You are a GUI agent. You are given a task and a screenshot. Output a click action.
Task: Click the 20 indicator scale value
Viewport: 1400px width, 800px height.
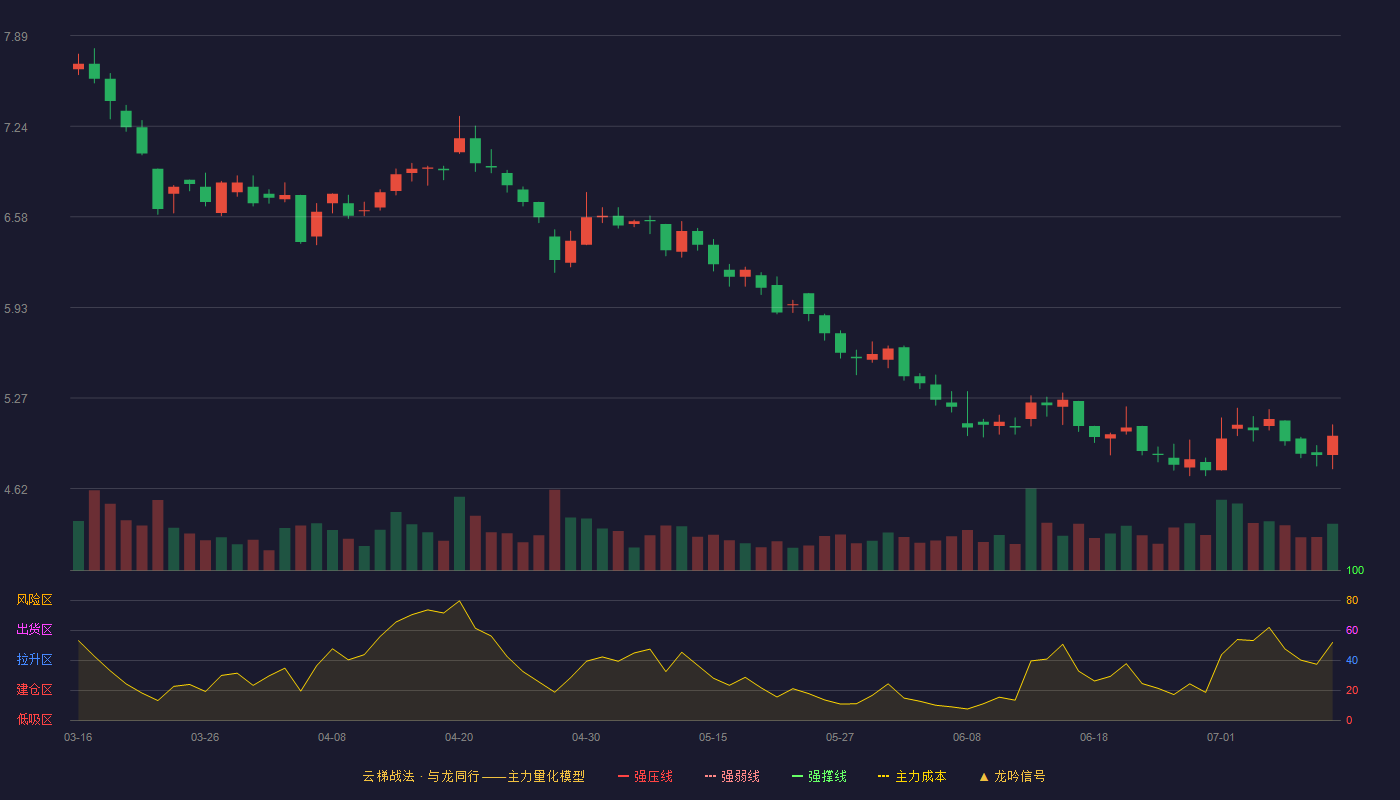(1352, 690)
